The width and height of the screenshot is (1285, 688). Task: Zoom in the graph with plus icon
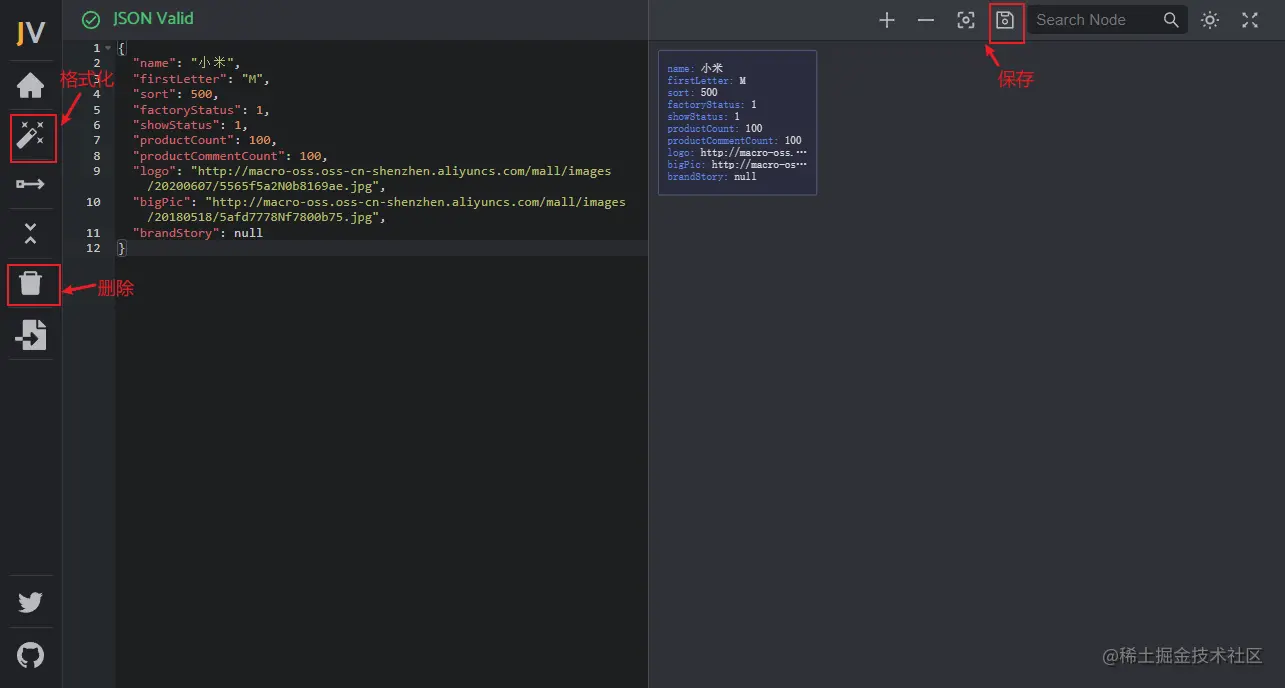tap(887, 20)
